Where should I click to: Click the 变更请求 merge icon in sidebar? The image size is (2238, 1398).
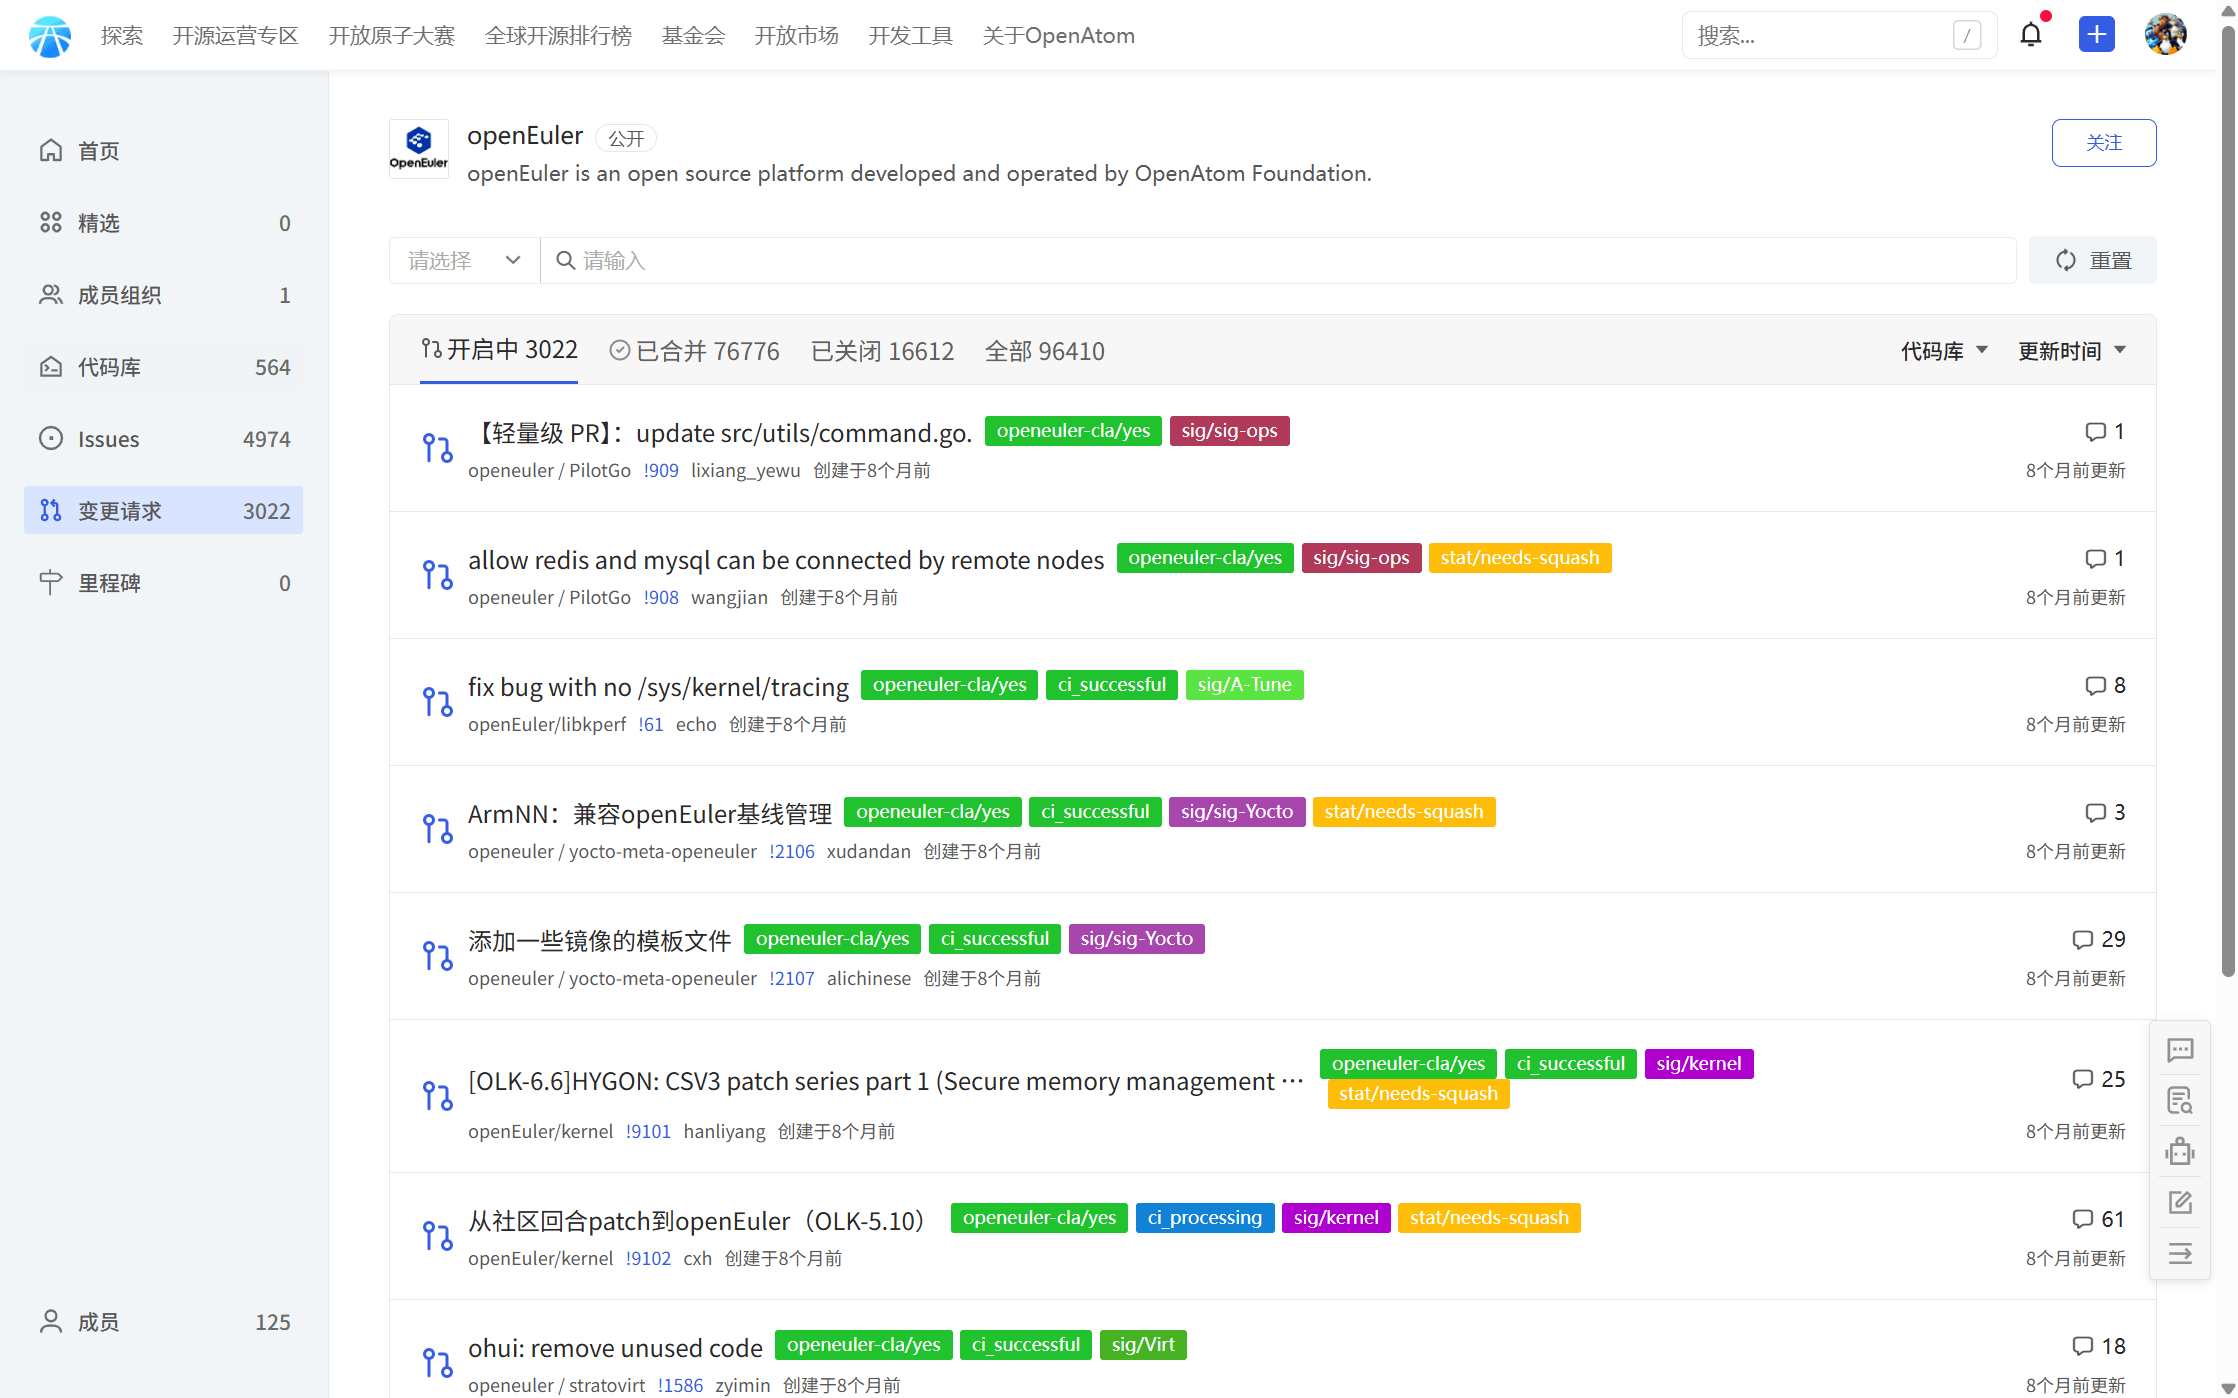point(51,510)
